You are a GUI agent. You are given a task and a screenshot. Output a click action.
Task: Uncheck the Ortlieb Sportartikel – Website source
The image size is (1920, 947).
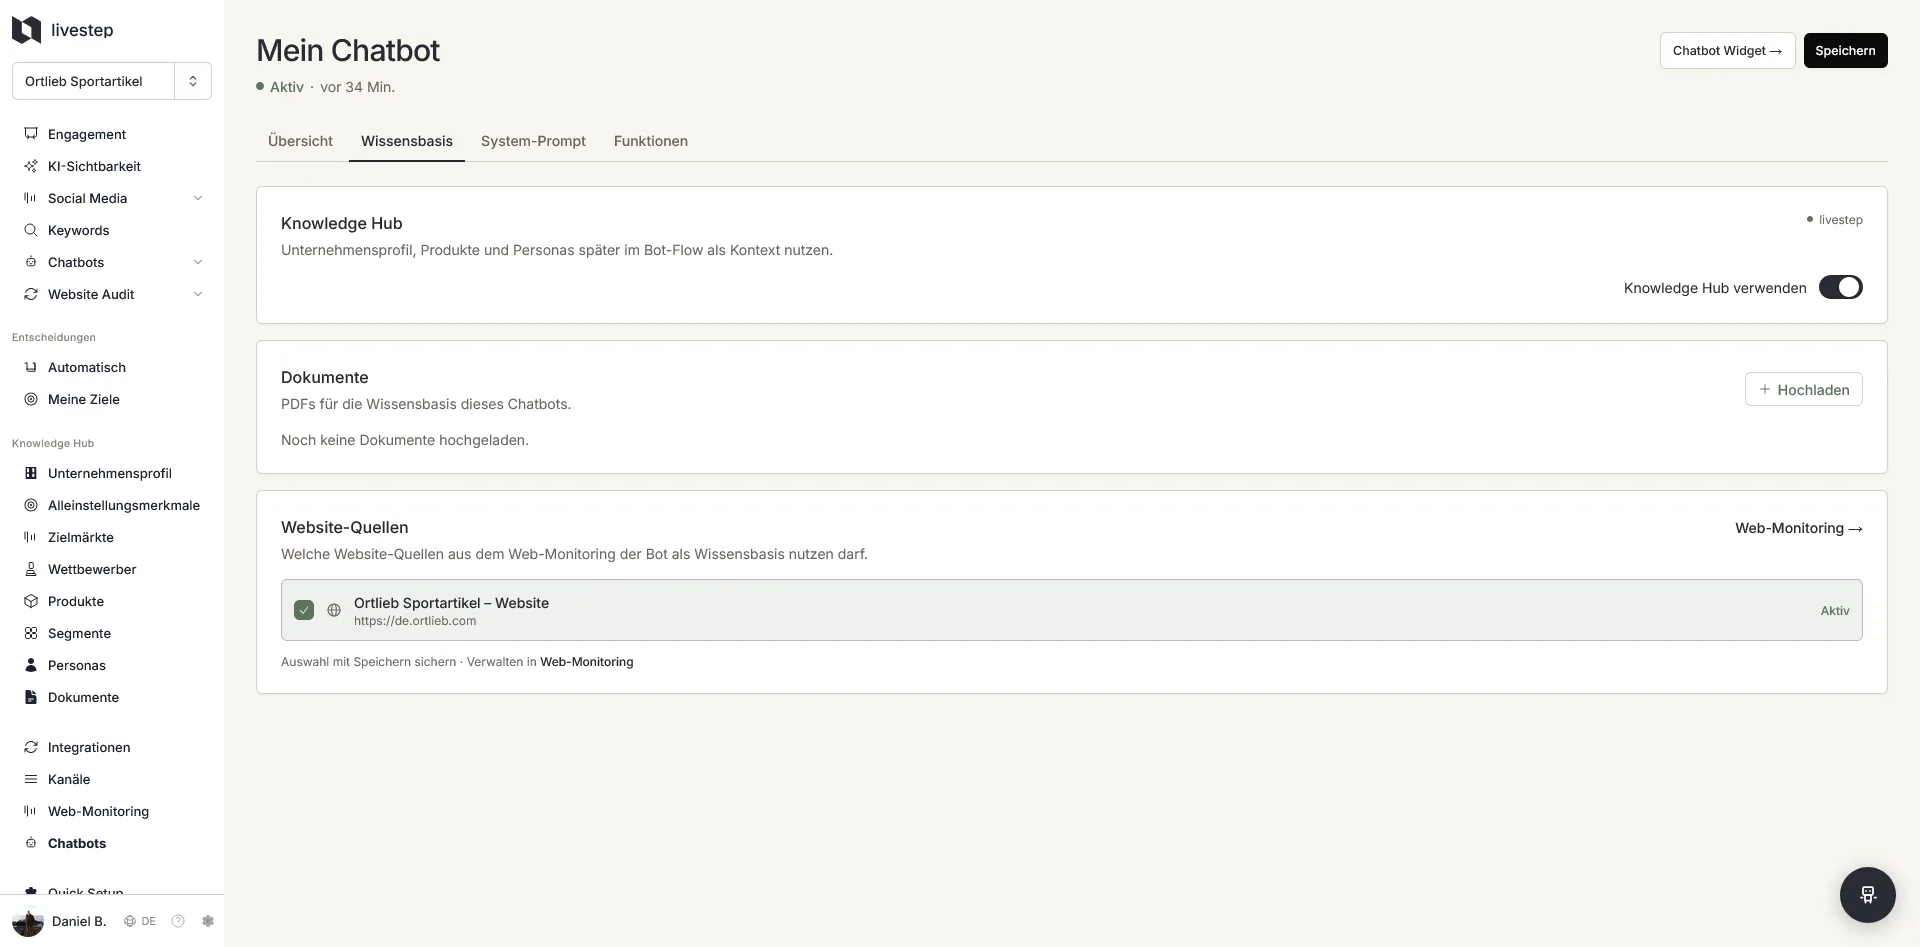tap(304, 610)
